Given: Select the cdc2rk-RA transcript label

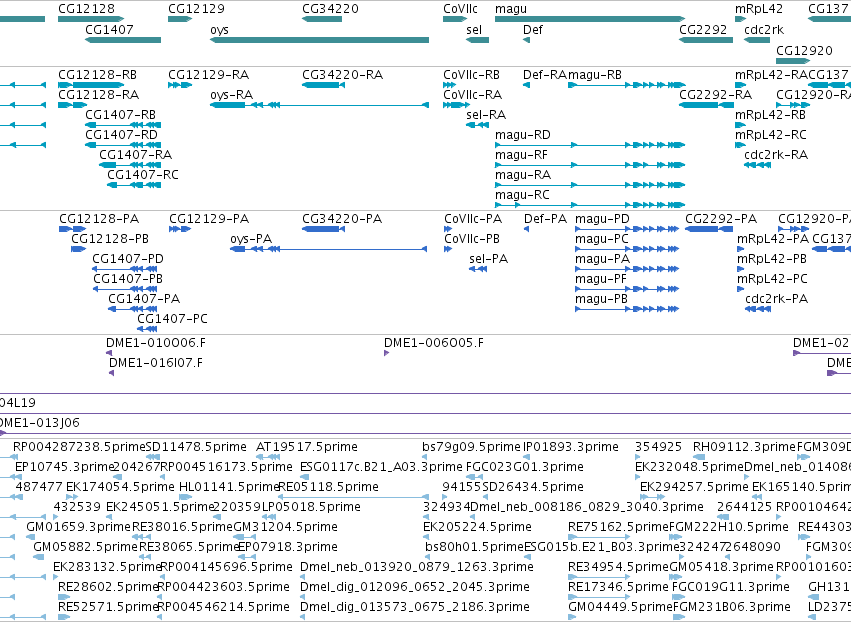Looking at the screenshot, I should click(776, 155).
